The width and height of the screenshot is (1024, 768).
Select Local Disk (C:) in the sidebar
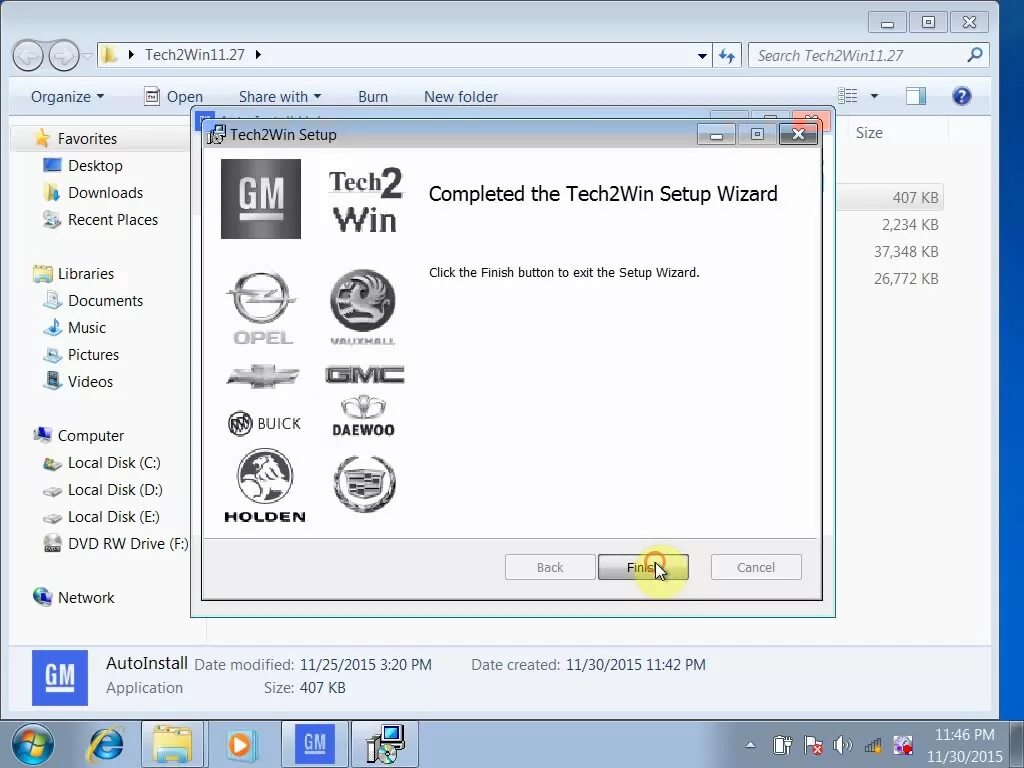click(x=114, y=462)
